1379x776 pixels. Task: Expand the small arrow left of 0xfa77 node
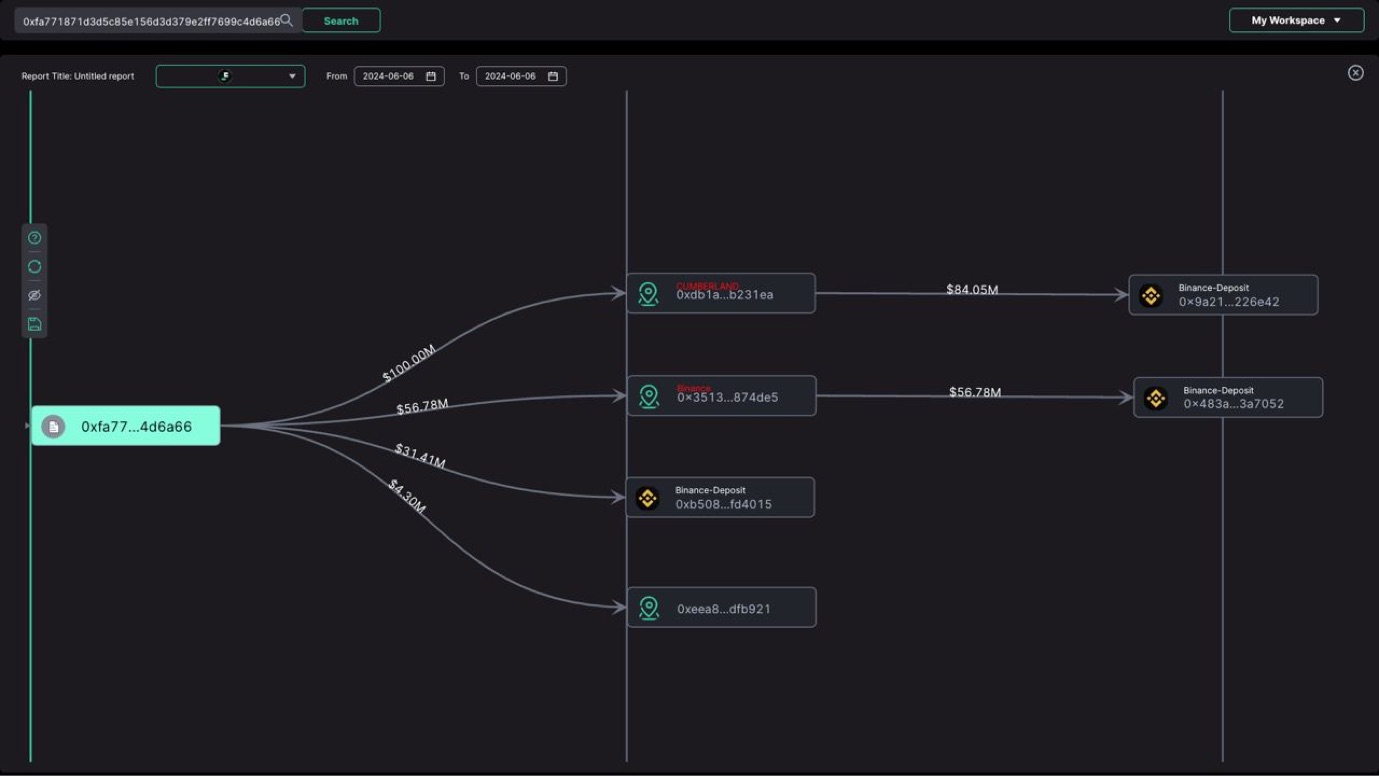point(27,426)
